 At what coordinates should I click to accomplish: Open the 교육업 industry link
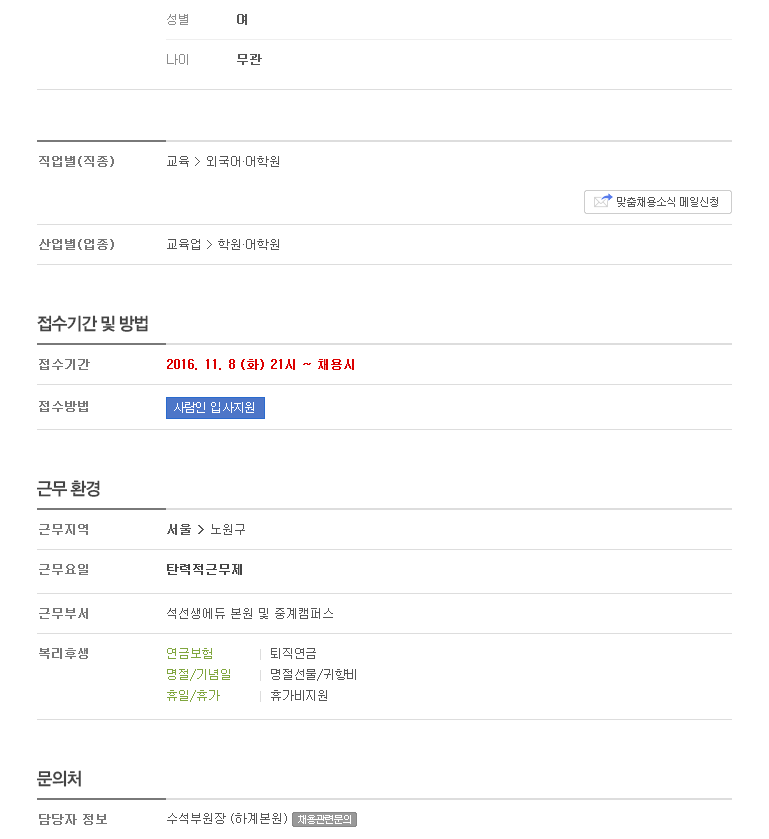pos(184,245)
